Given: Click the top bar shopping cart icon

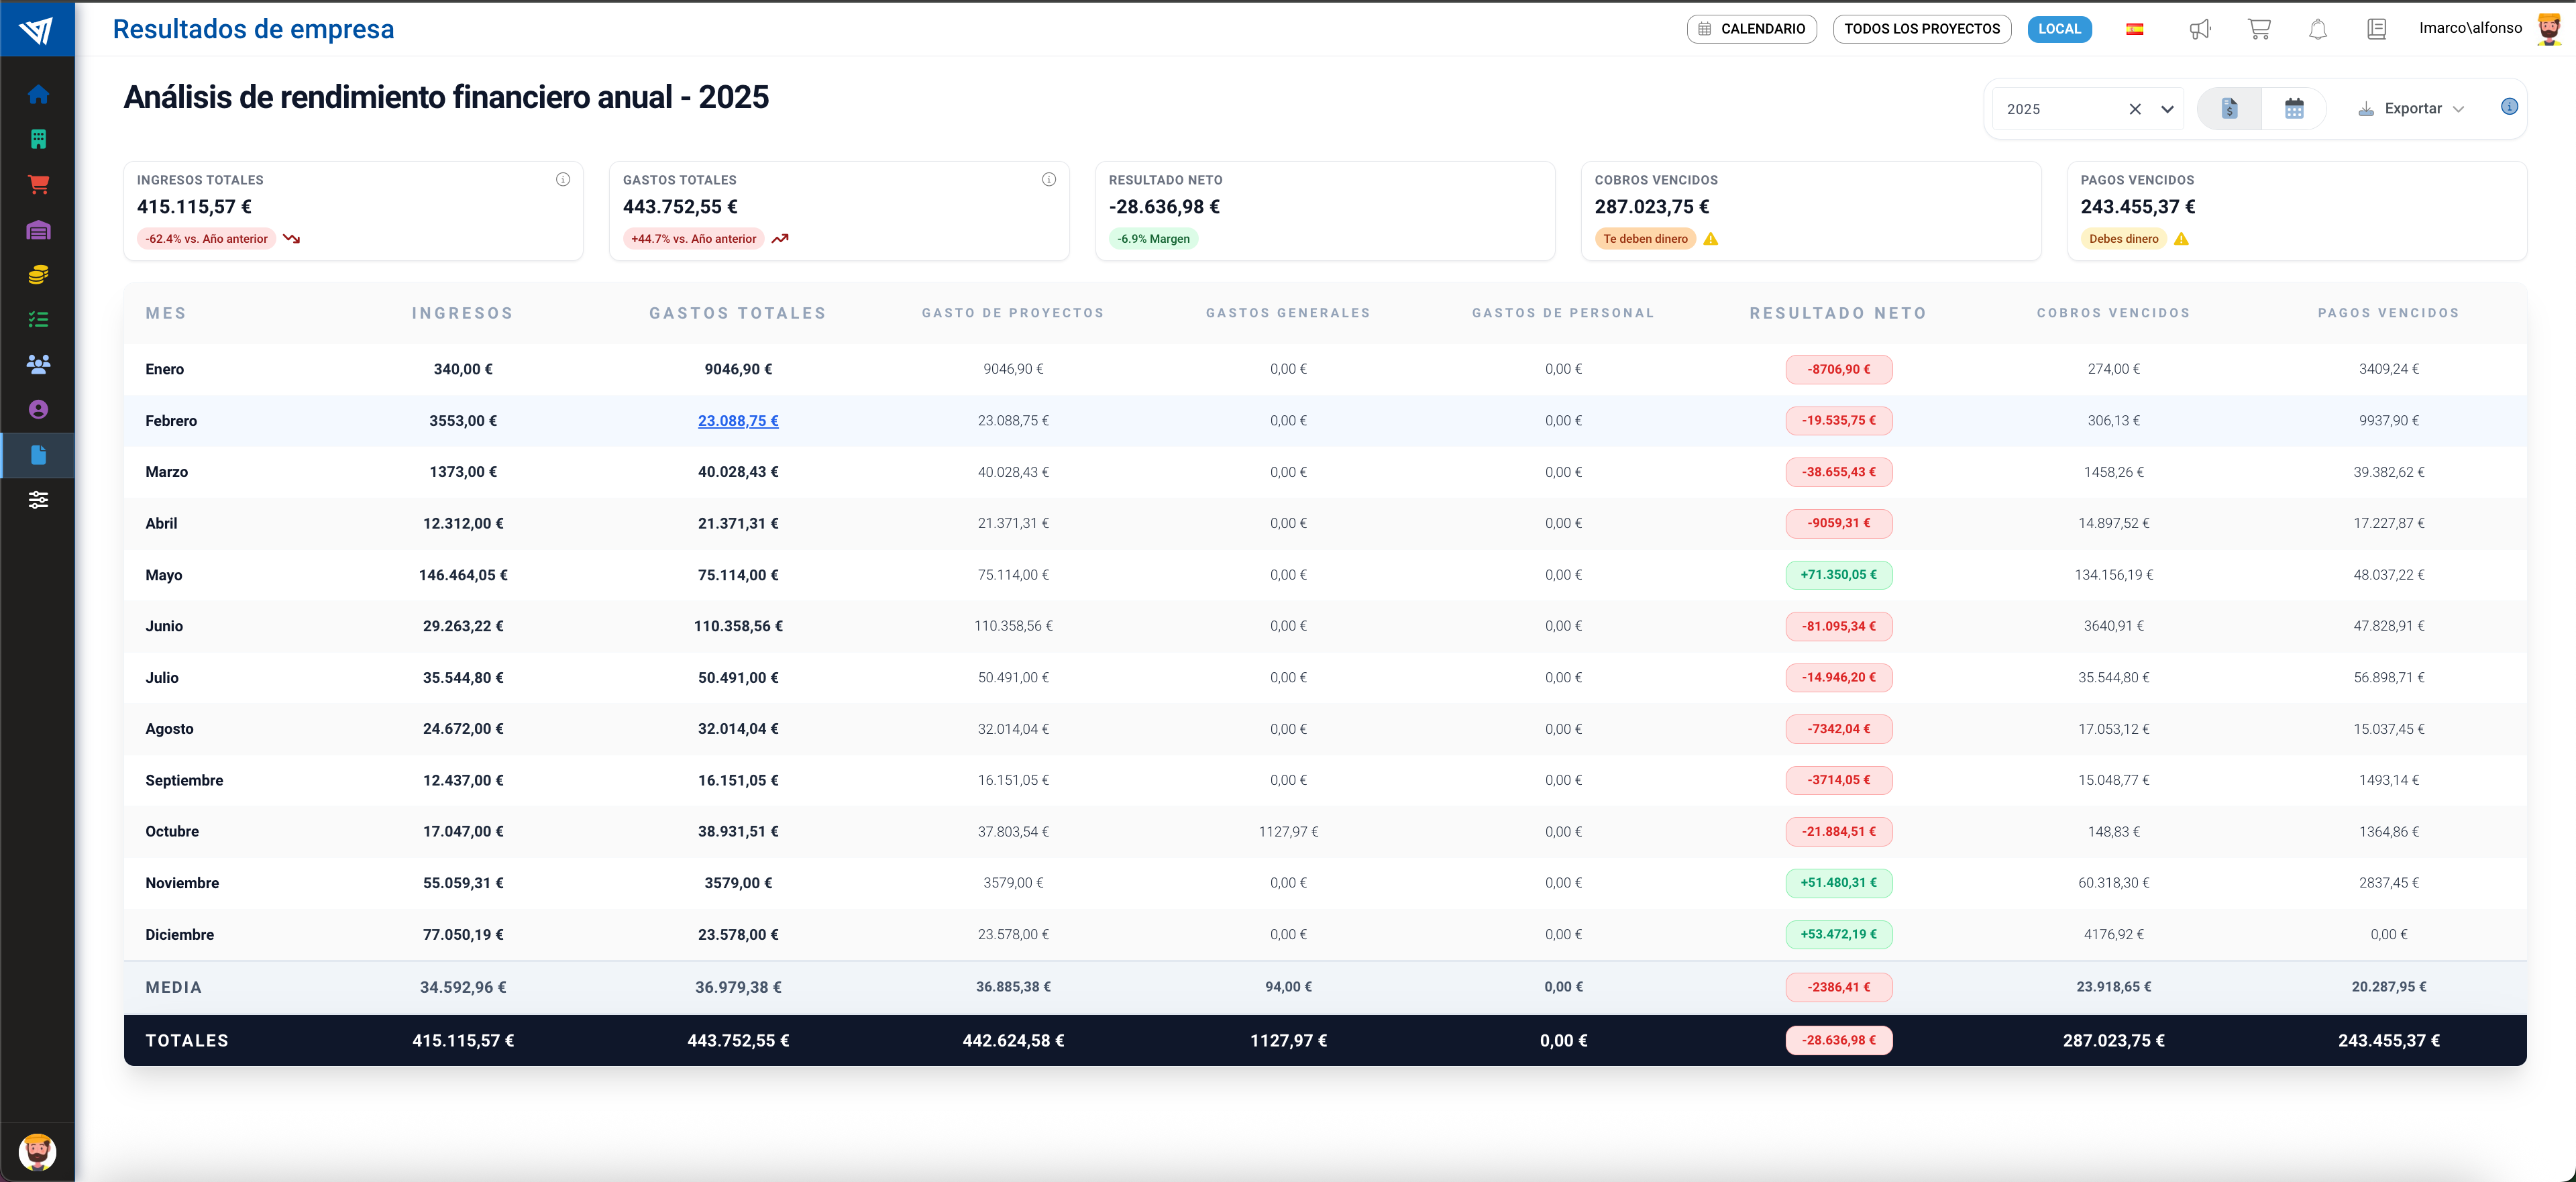Looking at the screenshot, I should [2258, 29].
